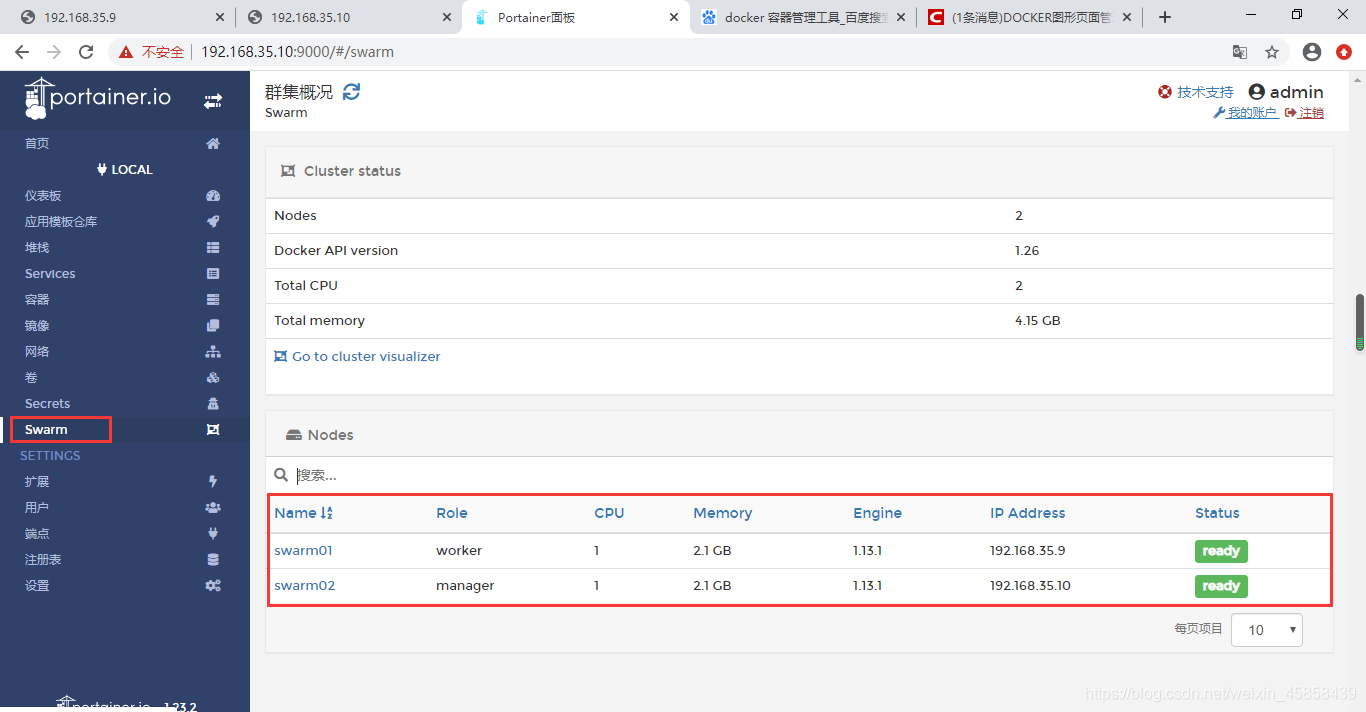Click the images clone icon beside 镜像
The image size is (1366, 712).
tap(213, 326)
